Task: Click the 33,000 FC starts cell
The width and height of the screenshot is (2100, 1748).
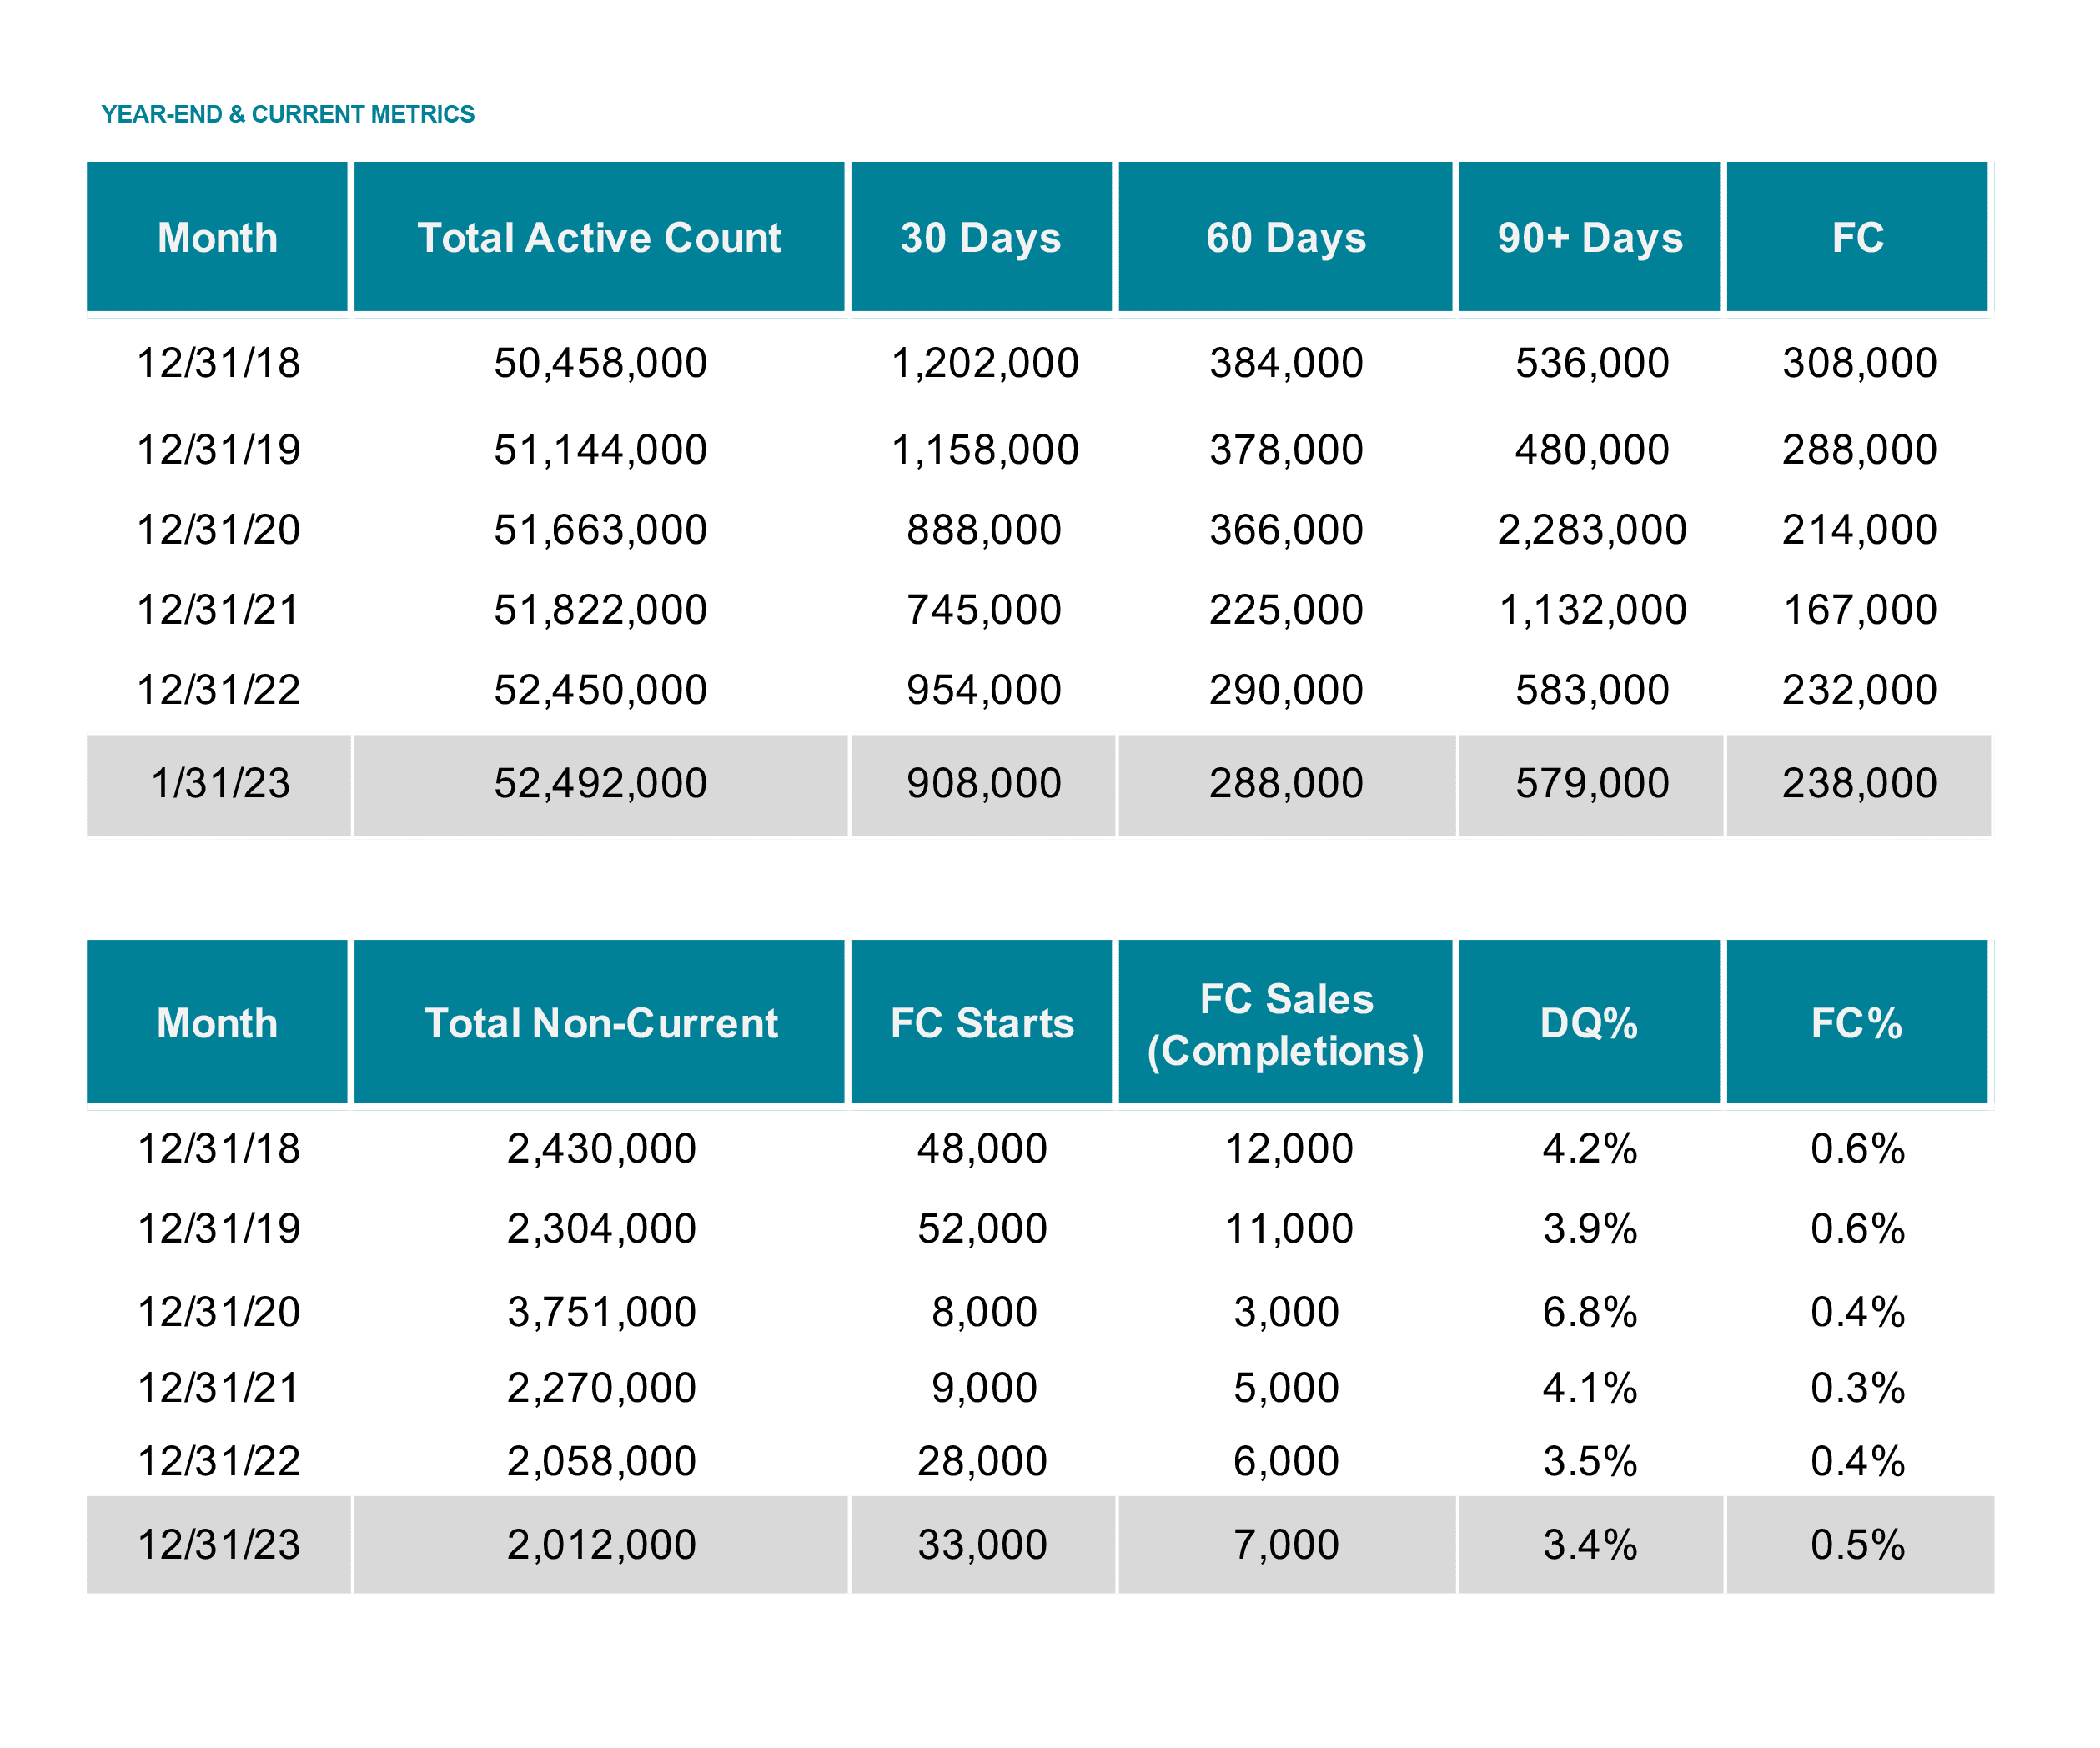Action: point(982,1545)
